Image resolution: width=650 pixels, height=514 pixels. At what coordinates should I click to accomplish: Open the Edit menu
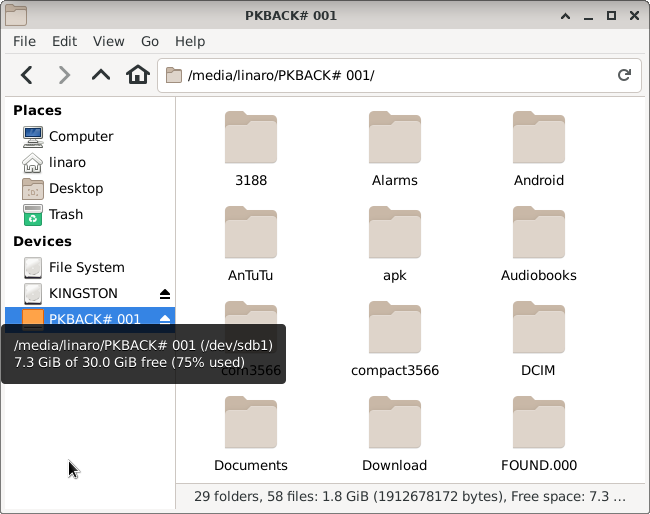pos(64,41)
